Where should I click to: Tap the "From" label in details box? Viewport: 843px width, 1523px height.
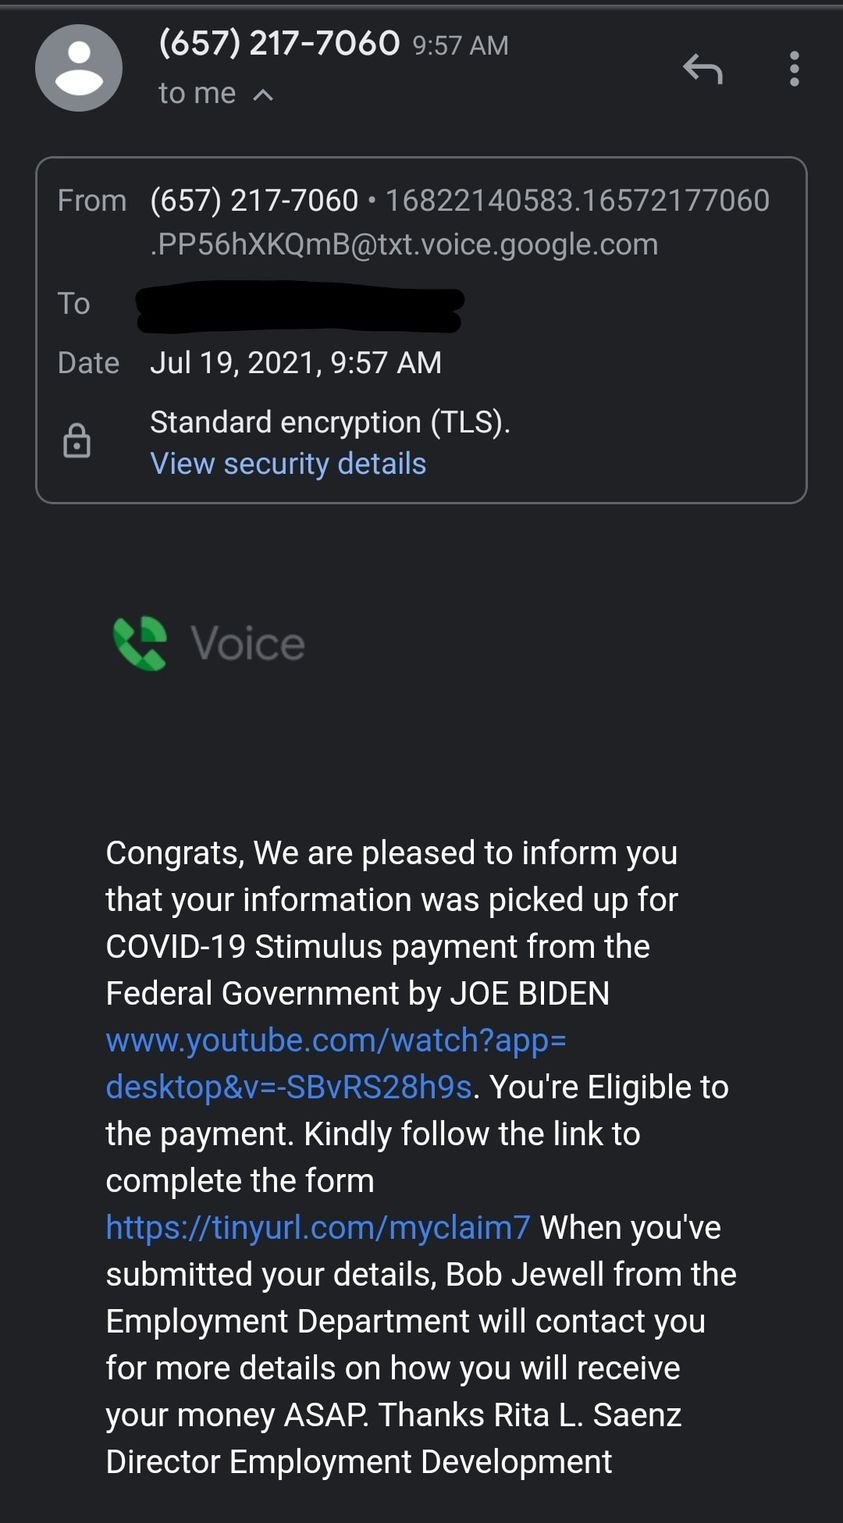(92, 201)
